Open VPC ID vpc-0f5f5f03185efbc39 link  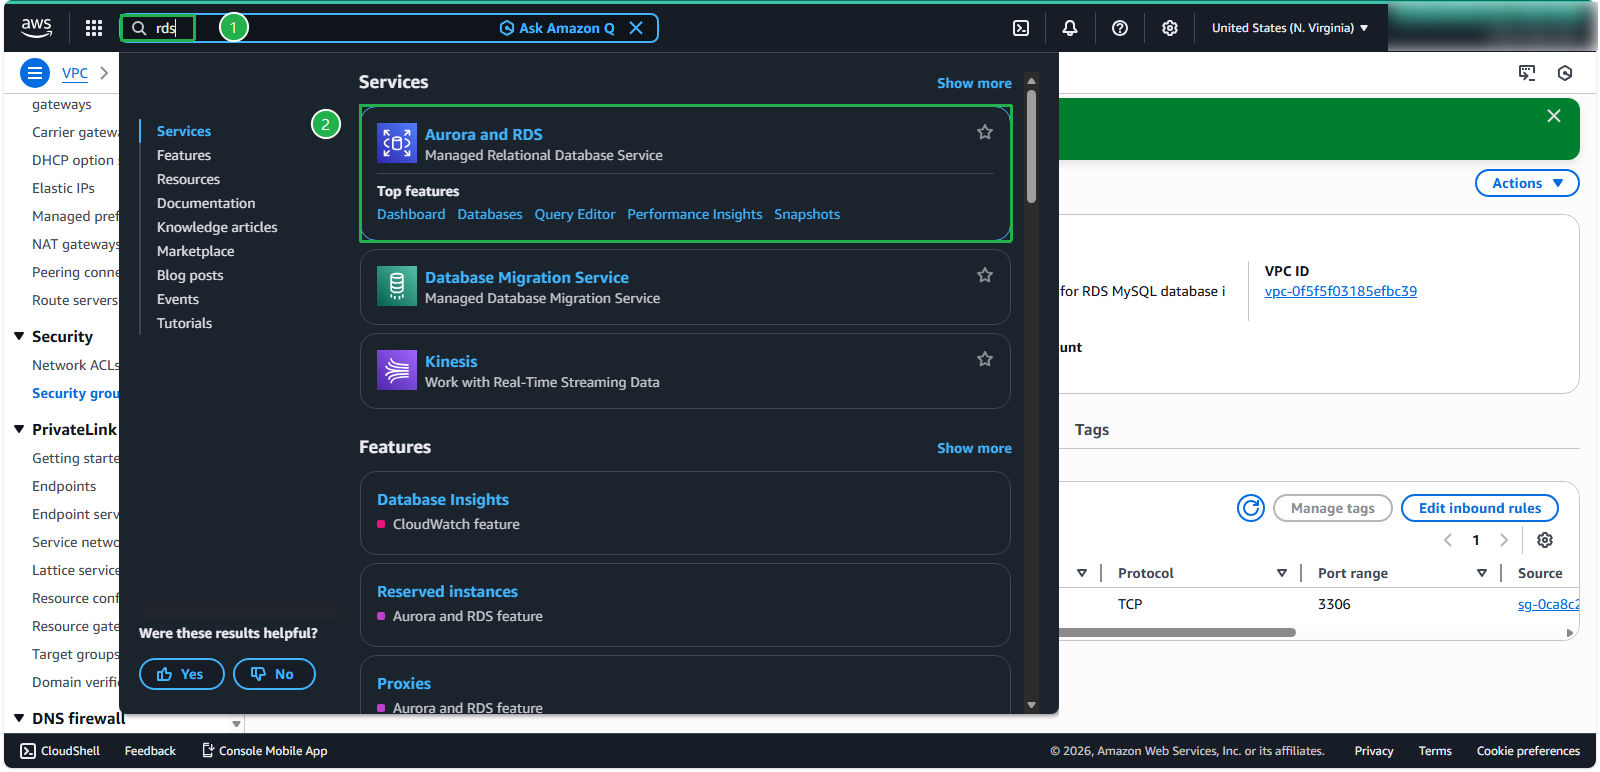coord(1341,291)
